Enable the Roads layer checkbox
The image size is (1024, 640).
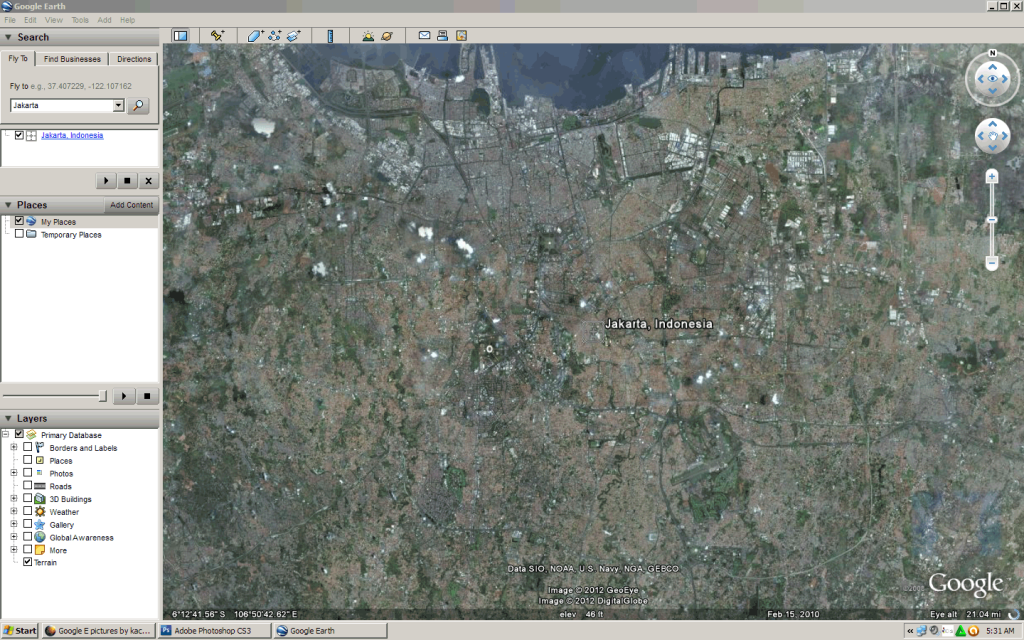click(x=27, y=485)
